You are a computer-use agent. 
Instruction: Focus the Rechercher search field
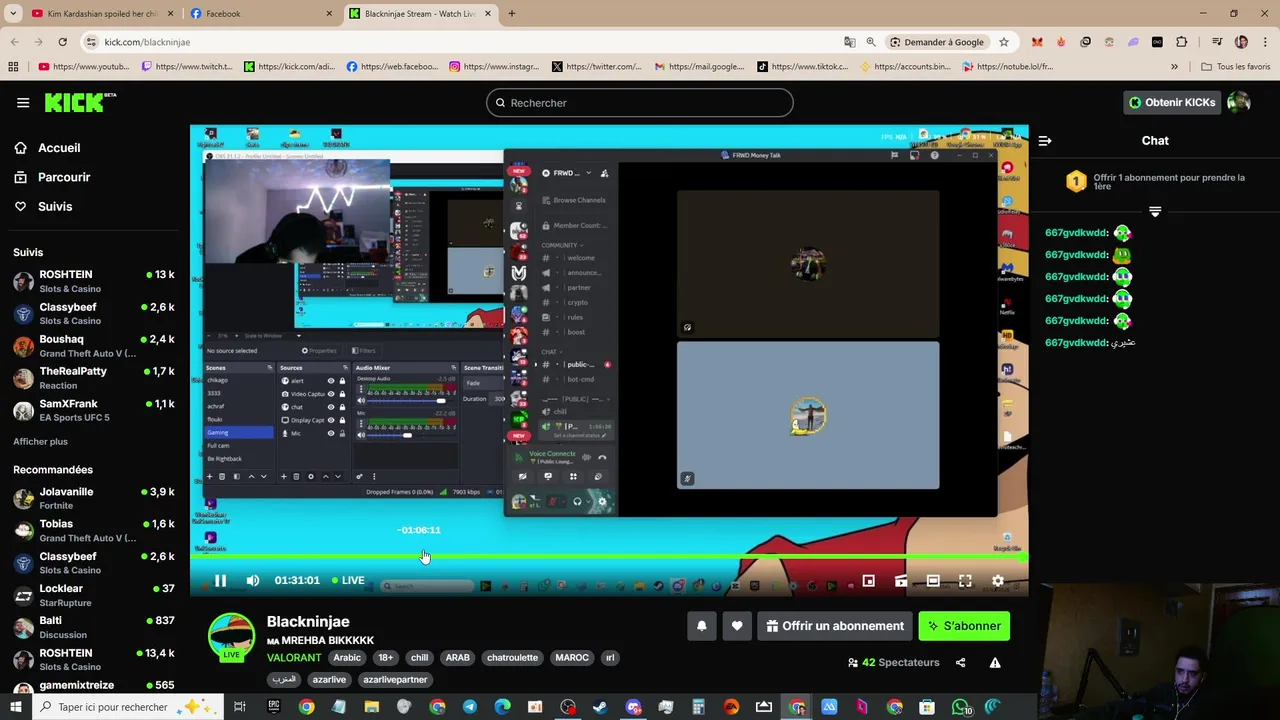640,102
